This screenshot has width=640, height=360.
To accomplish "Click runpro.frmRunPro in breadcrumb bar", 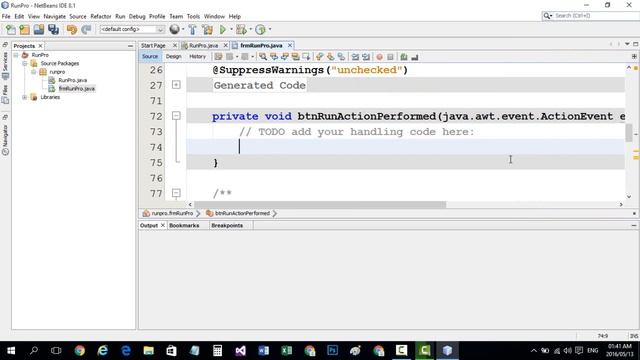I will 172,213.
